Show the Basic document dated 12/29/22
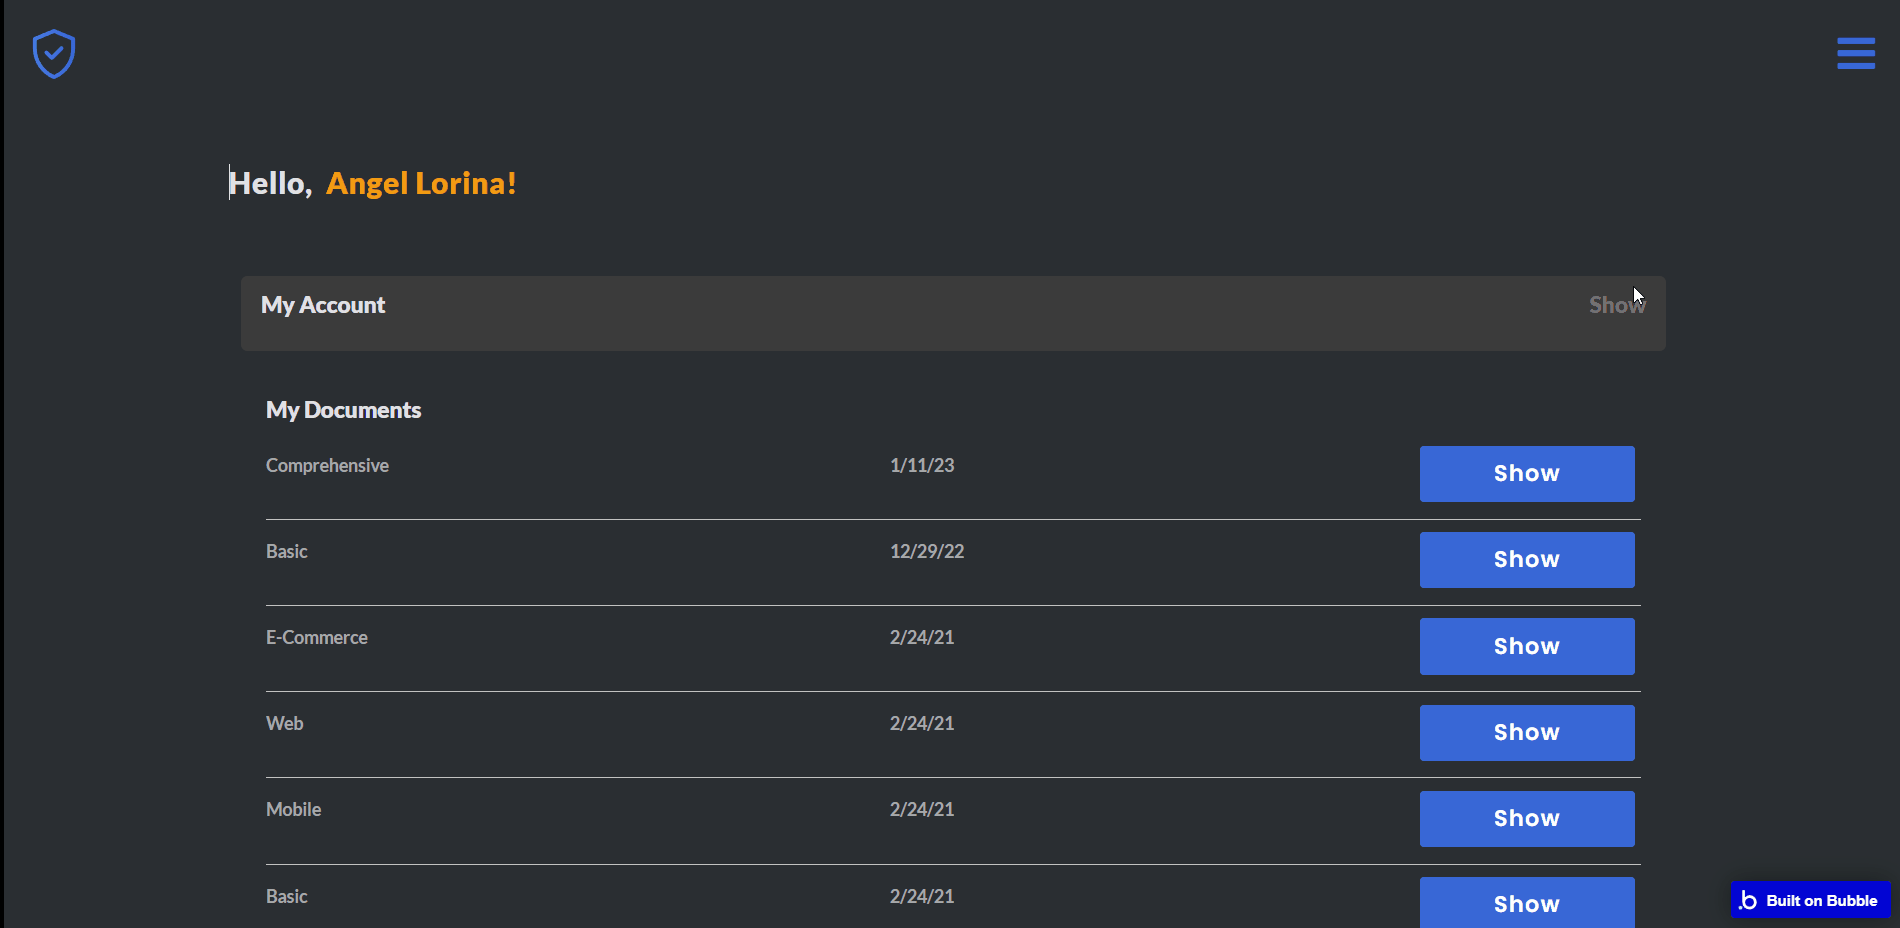Screen dimensions: 1900x928 (1526, 560)
